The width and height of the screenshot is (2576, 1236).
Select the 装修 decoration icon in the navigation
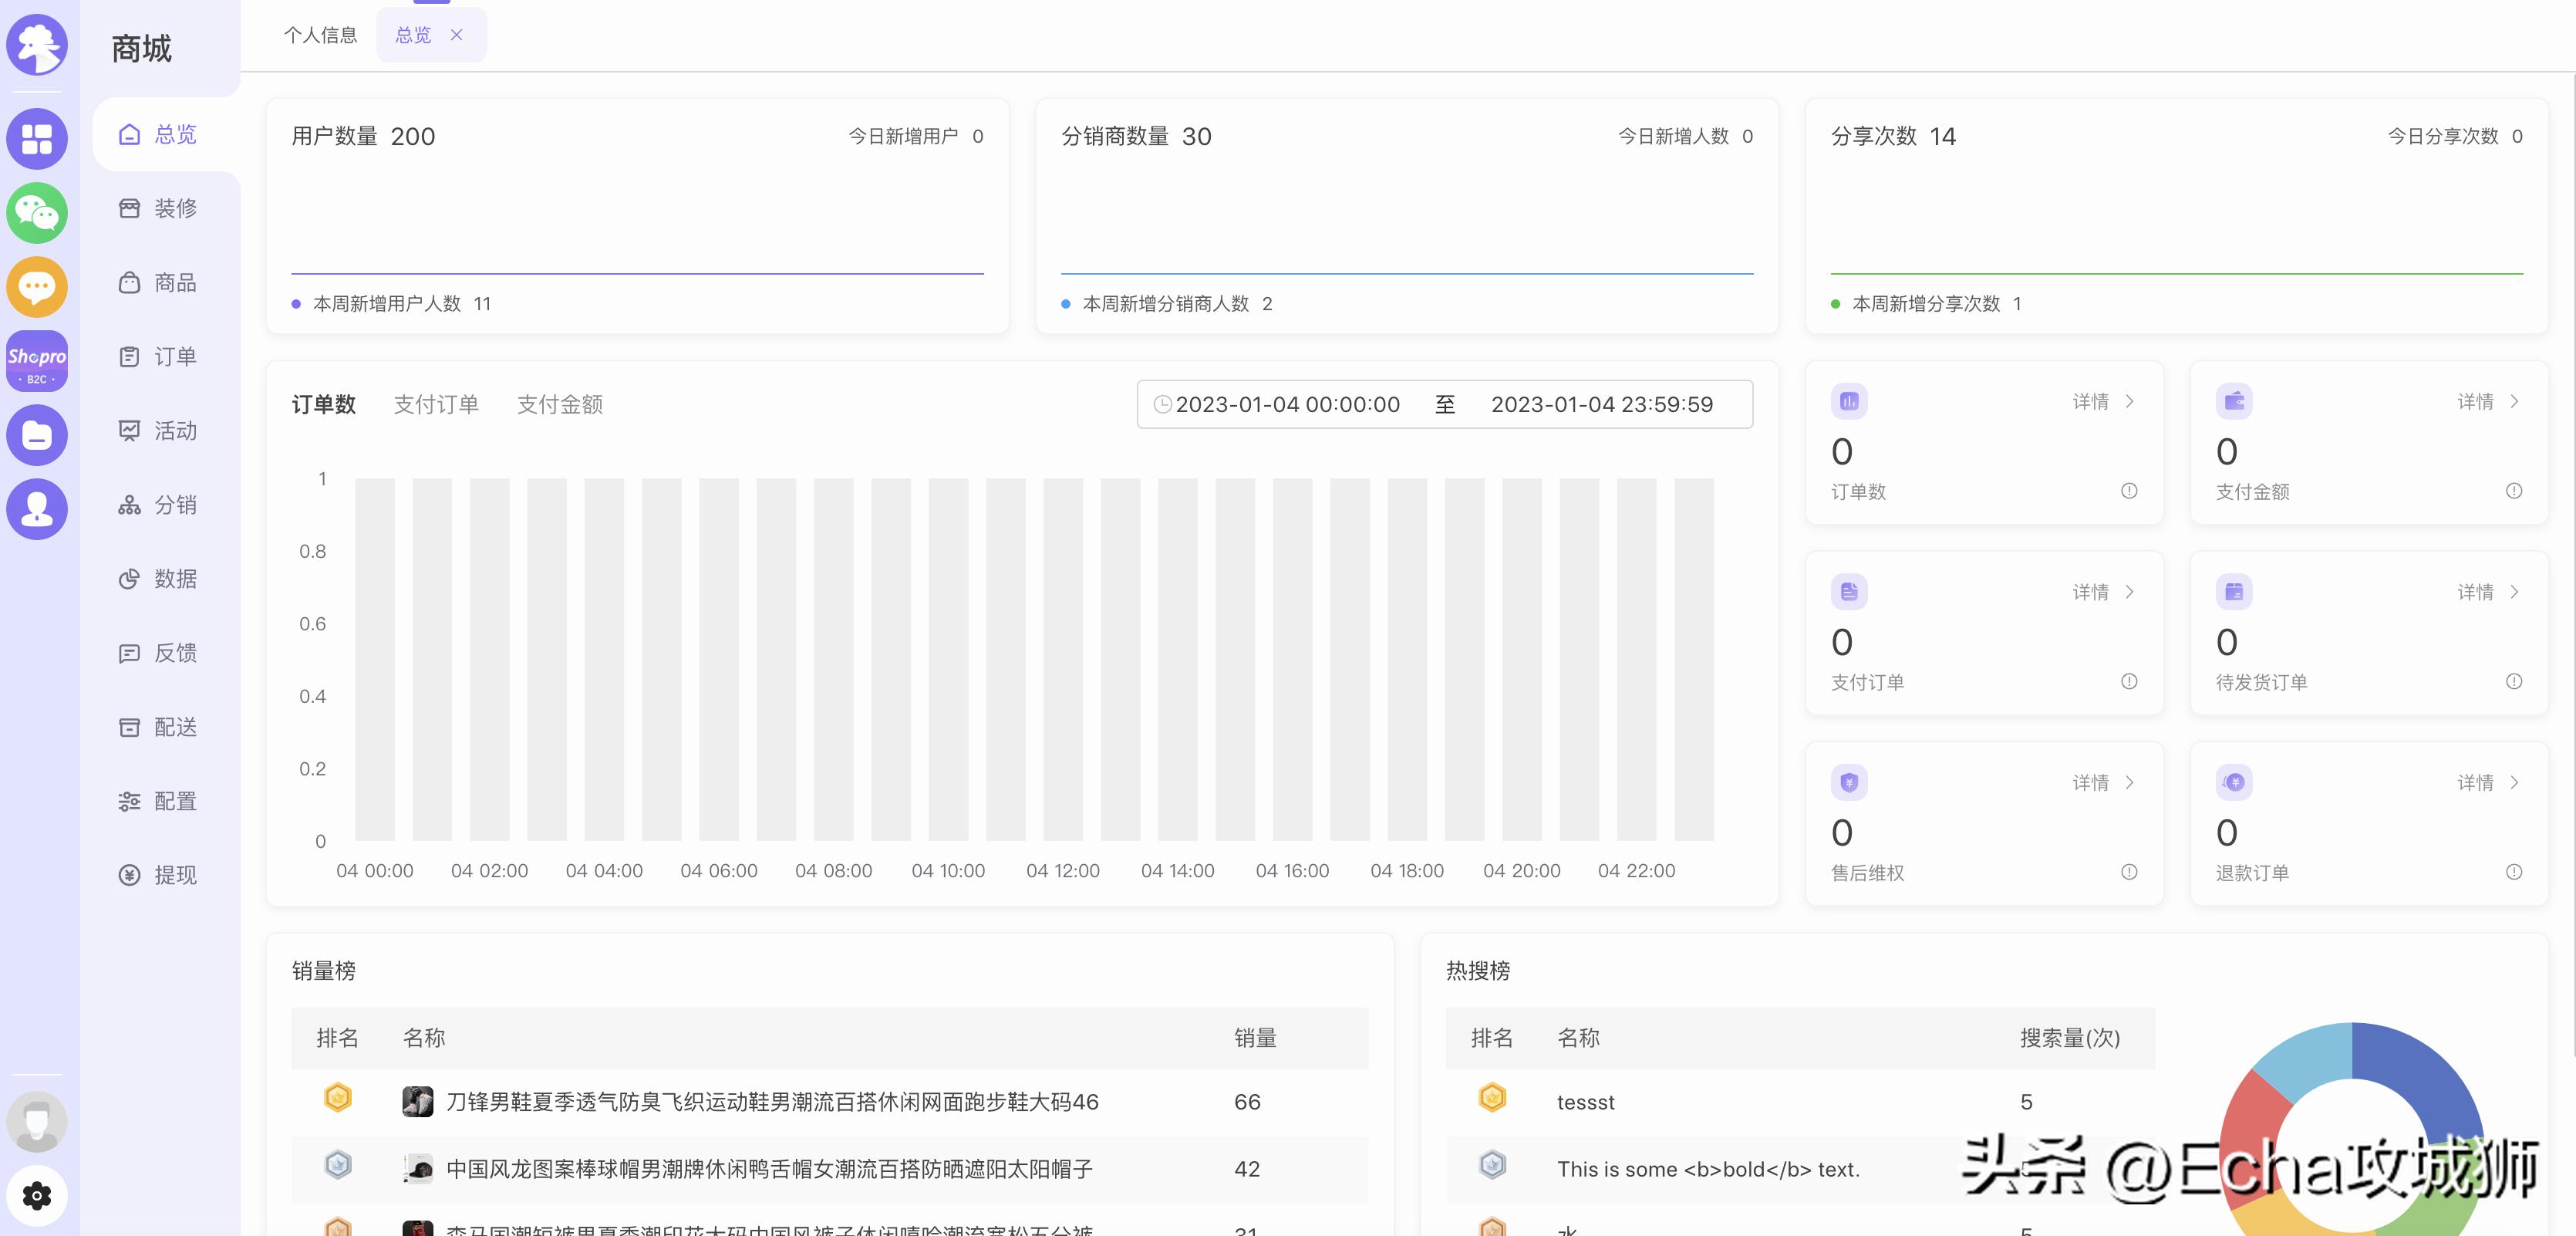pos(130,208)
